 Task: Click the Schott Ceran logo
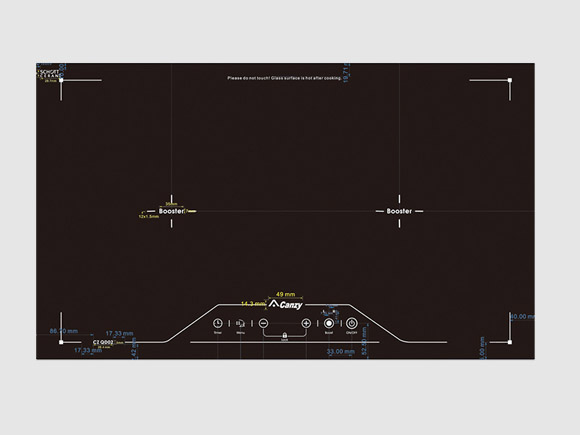coord(49,74)
